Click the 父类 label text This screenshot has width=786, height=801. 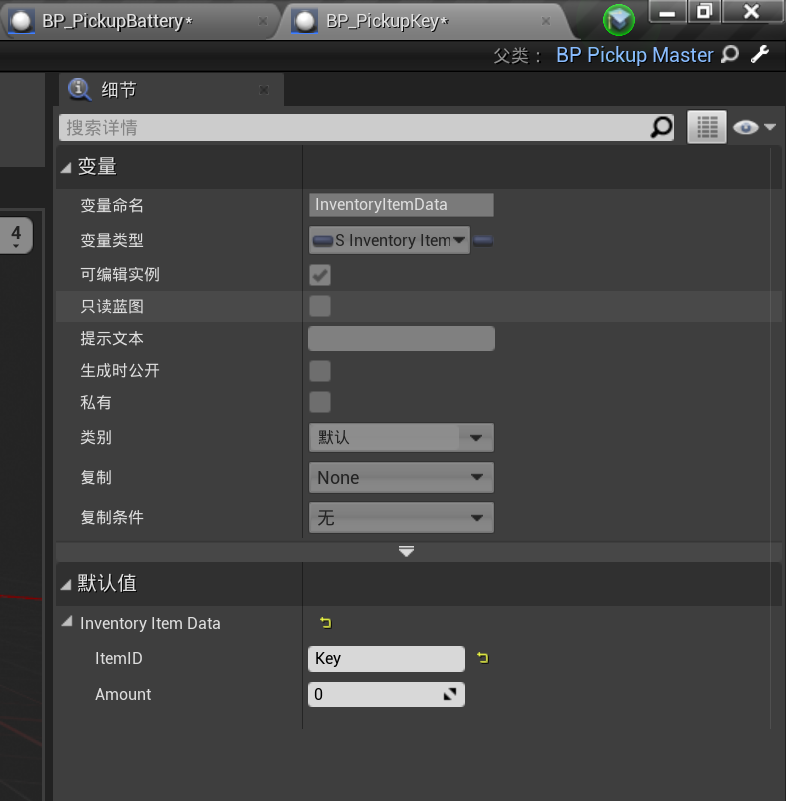pyautogui.click(x=516, y=56)
